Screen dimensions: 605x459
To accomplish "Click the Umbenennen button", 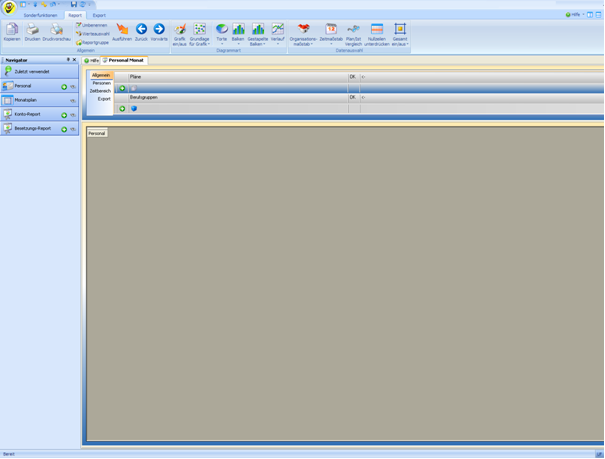I will (x=93, y=25).
